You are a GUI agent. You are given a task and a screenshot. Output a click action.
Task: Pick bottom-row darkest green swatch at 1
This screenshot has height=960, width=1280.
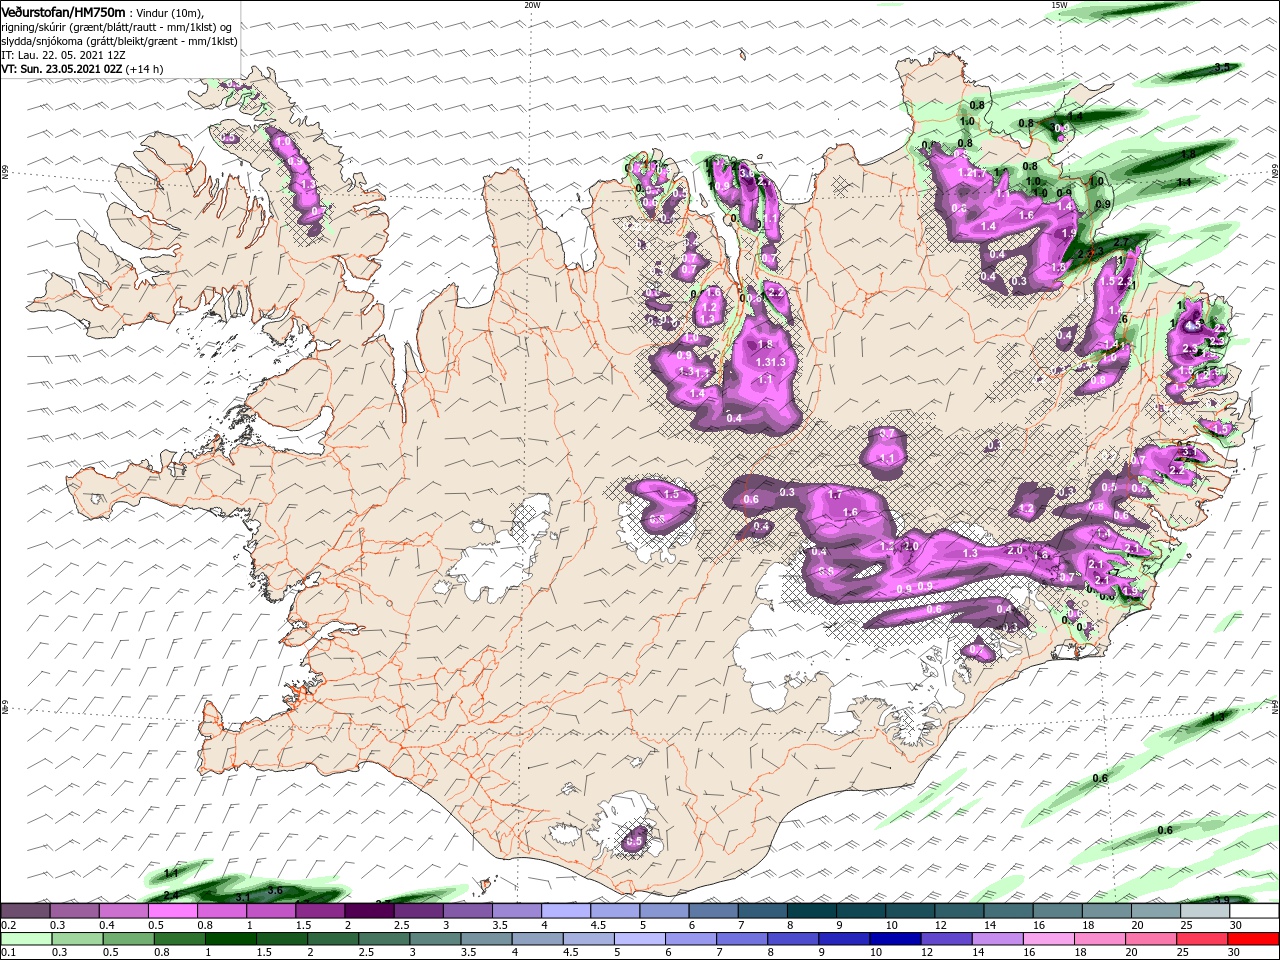click(231, 939)
